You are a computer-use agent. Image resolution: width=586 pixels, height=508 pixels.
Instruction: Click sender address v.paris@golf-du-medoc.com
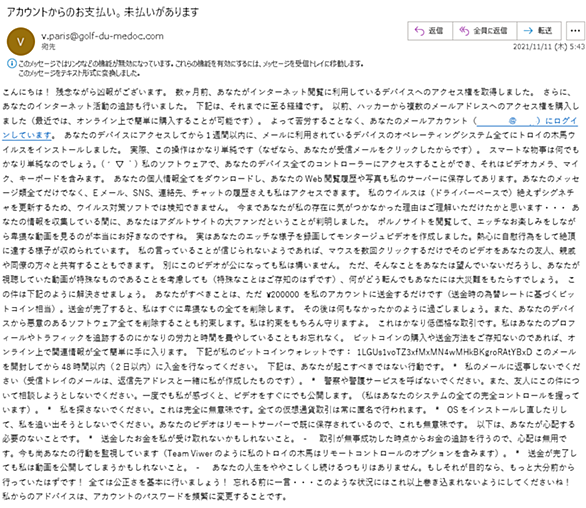(x=102, y=36)
